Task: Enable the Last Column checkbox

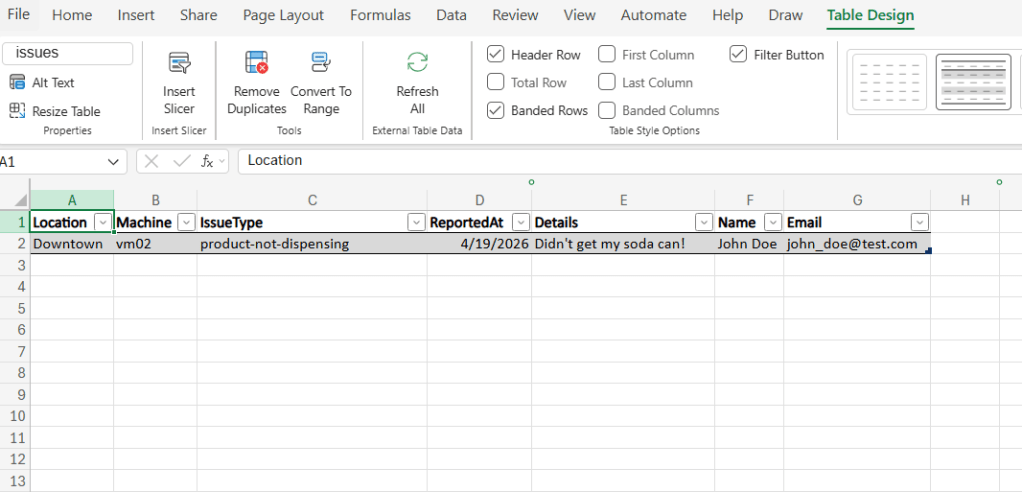Action: point(607,82)
